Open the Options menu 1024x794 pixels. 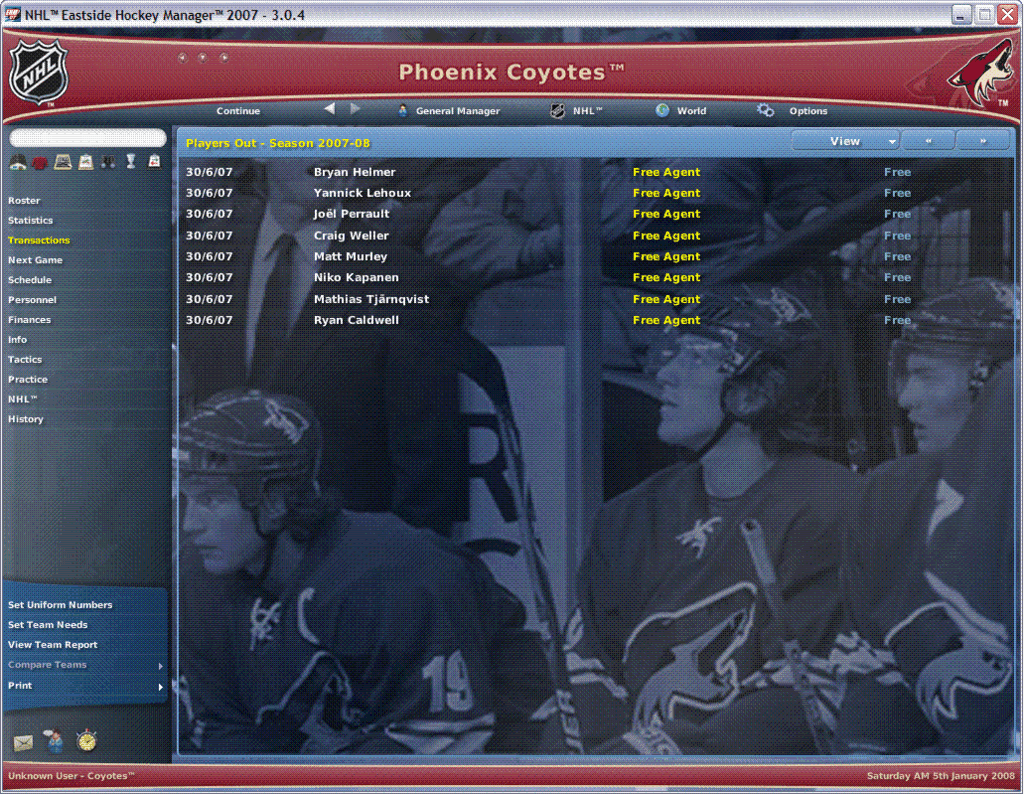coord(808,111)
